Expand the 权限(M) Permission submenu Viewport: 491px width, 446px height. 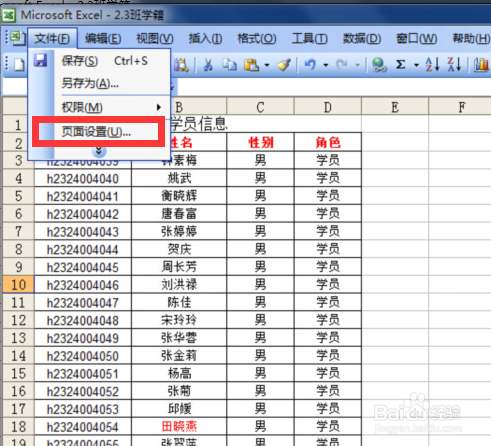point(99,107)
